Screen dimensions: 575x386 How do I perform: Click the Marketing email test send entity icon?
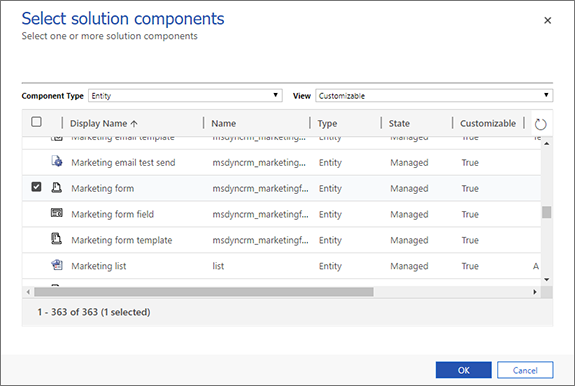point(56,161)
